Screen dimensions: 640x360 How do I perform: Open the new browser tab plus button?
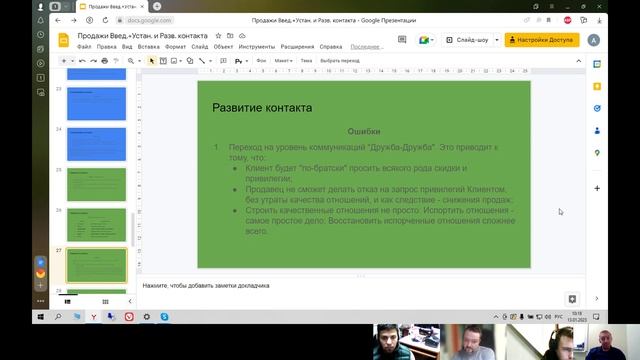157,6
